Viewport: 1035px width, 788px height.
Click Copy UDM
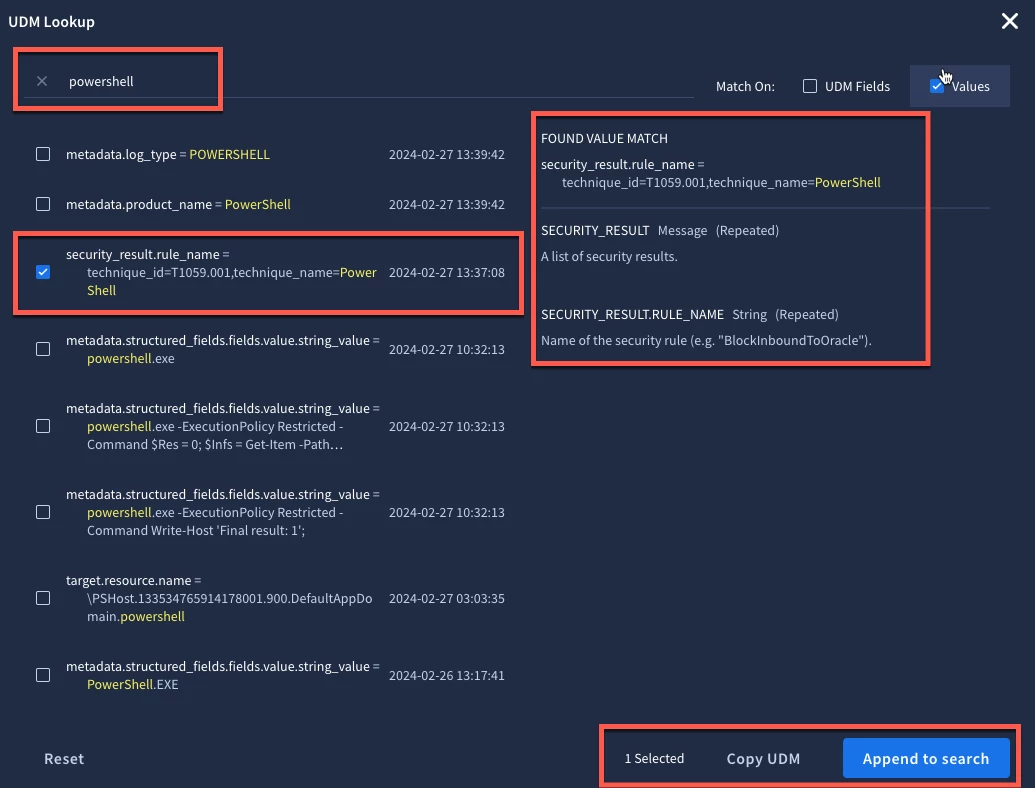click(763, 759)
